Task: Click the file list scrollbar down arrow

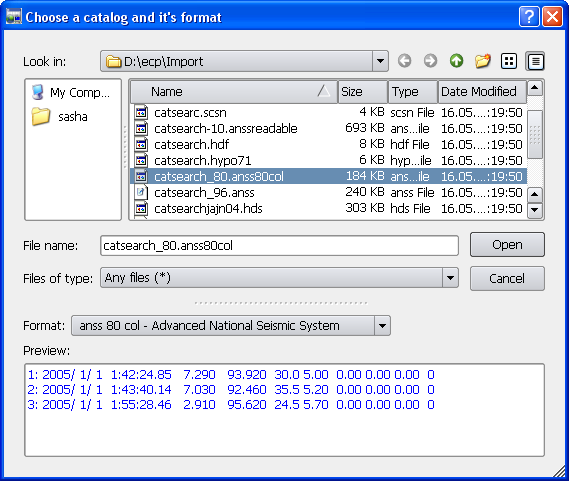Action: coord(535,209)
